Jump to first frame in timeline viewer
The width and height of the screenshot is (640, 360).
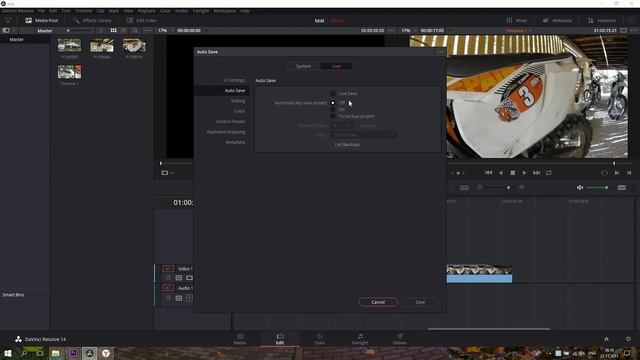click(489, 173)
